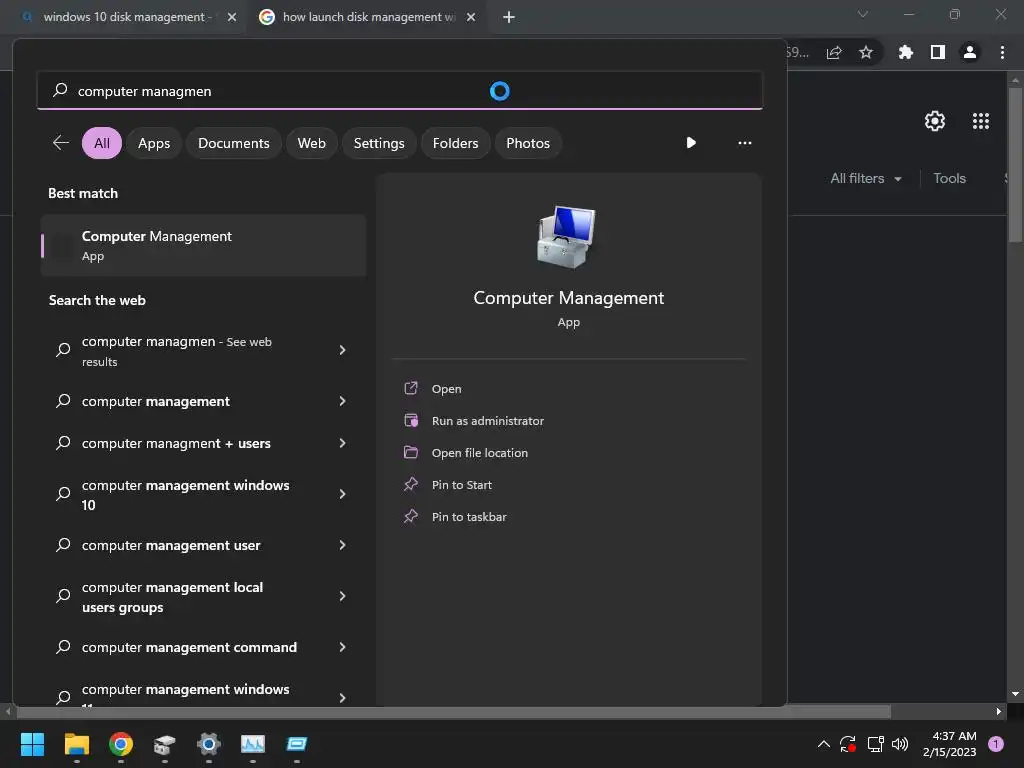
Task: Click the Pin to taskbar pin icon
Action: [x=411, y=517]
